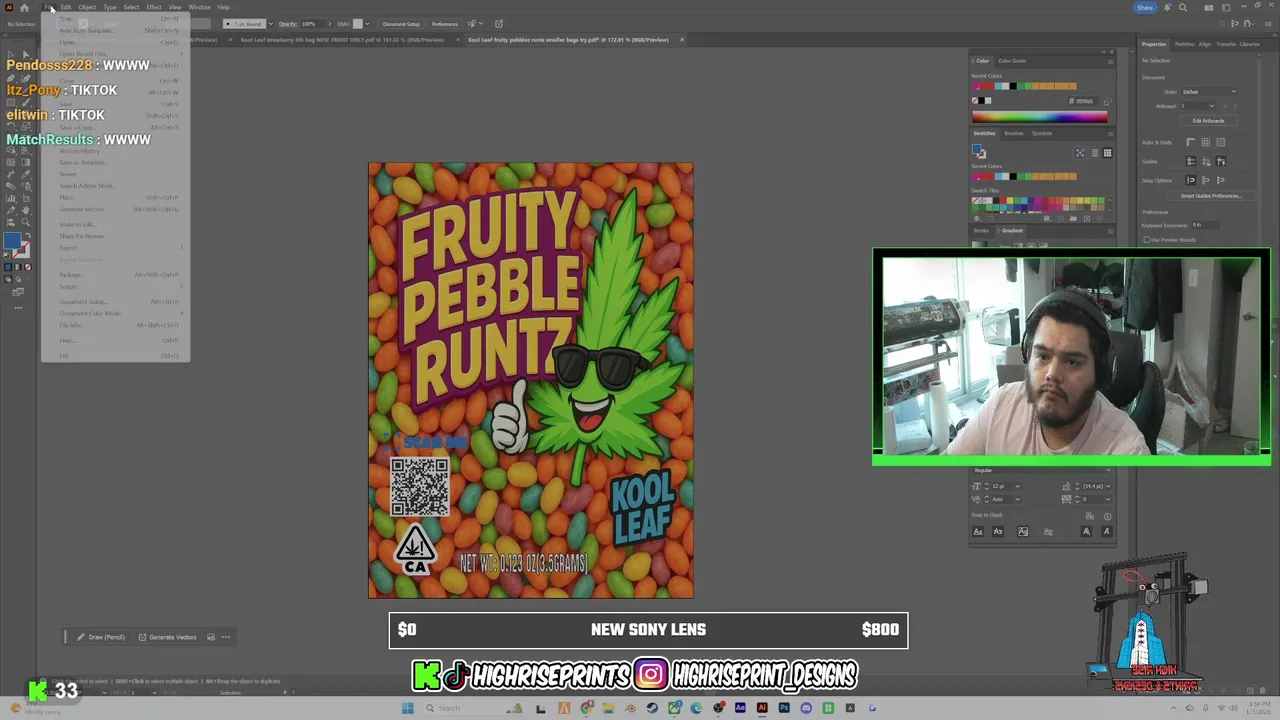Open more options in contextual task bar
1280x720 pixels.
pos(226,637)
